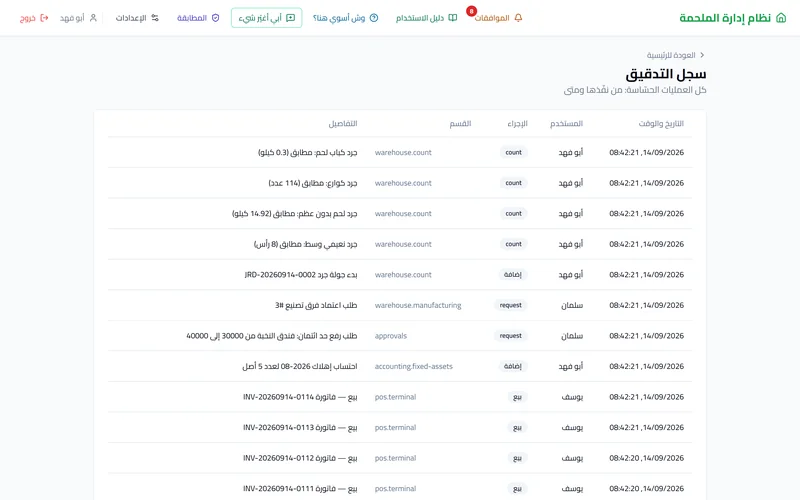Click the التفاصيل column header
This screenshot has width=800, height=500.
[343, 123]
